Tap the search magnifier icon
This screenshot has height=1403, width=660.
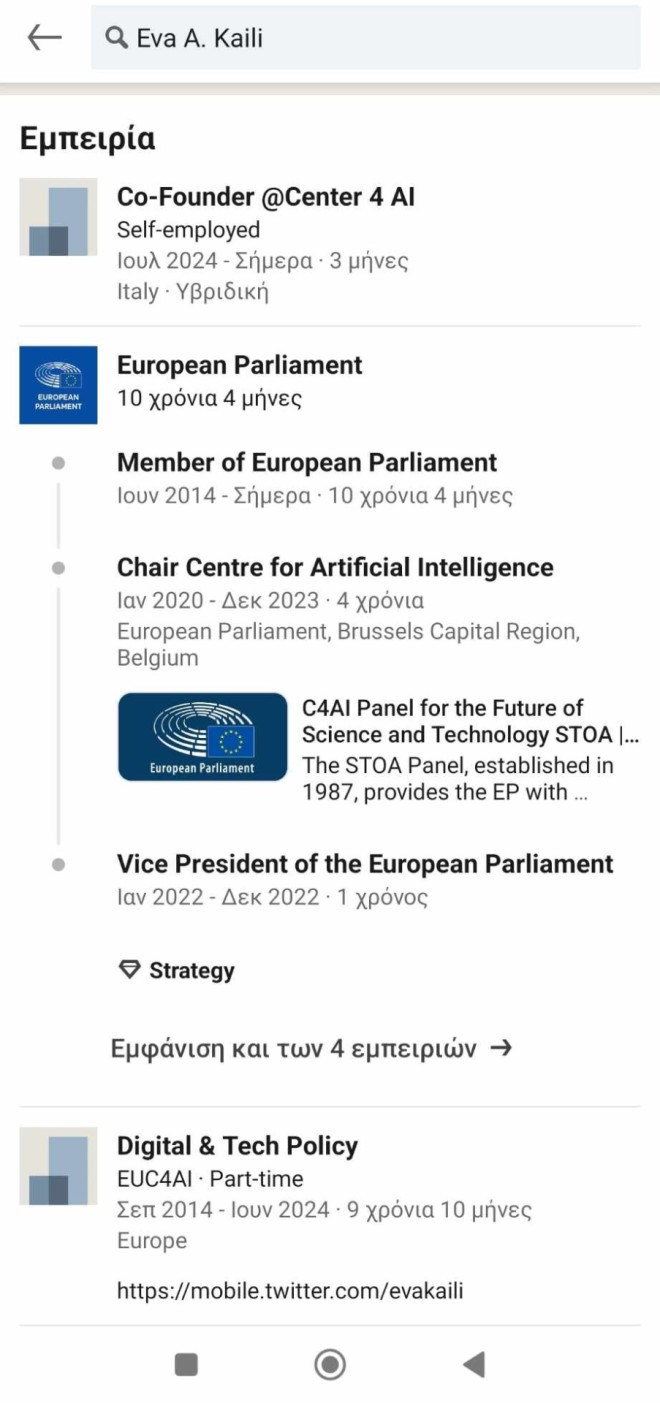116,38
